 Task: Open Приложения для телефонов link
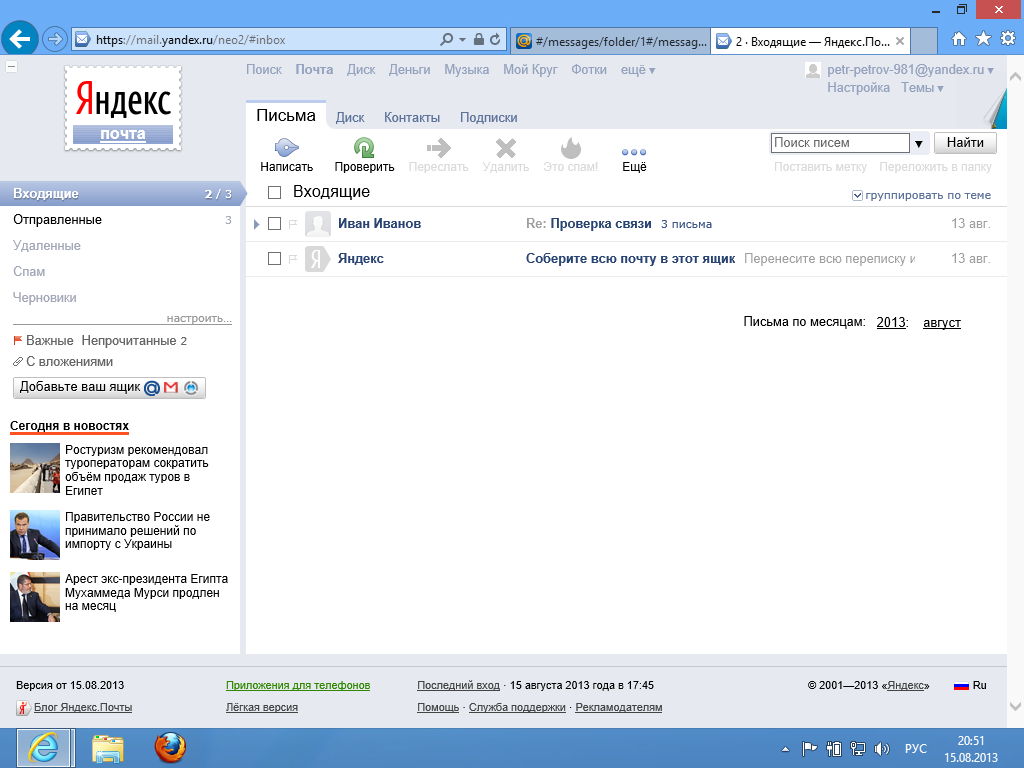pyautogui.click(x=298, y=685)
